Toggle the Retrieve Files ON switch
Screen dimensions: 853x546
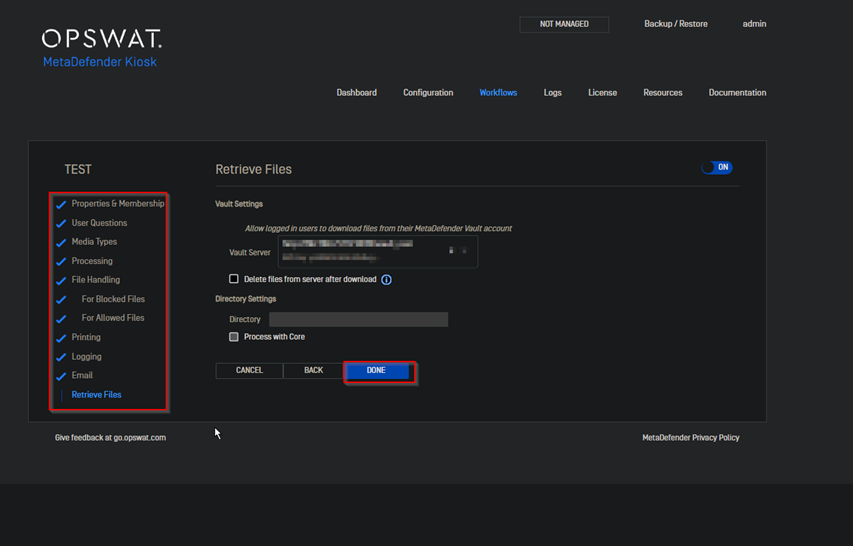click(x=716, y=167)
